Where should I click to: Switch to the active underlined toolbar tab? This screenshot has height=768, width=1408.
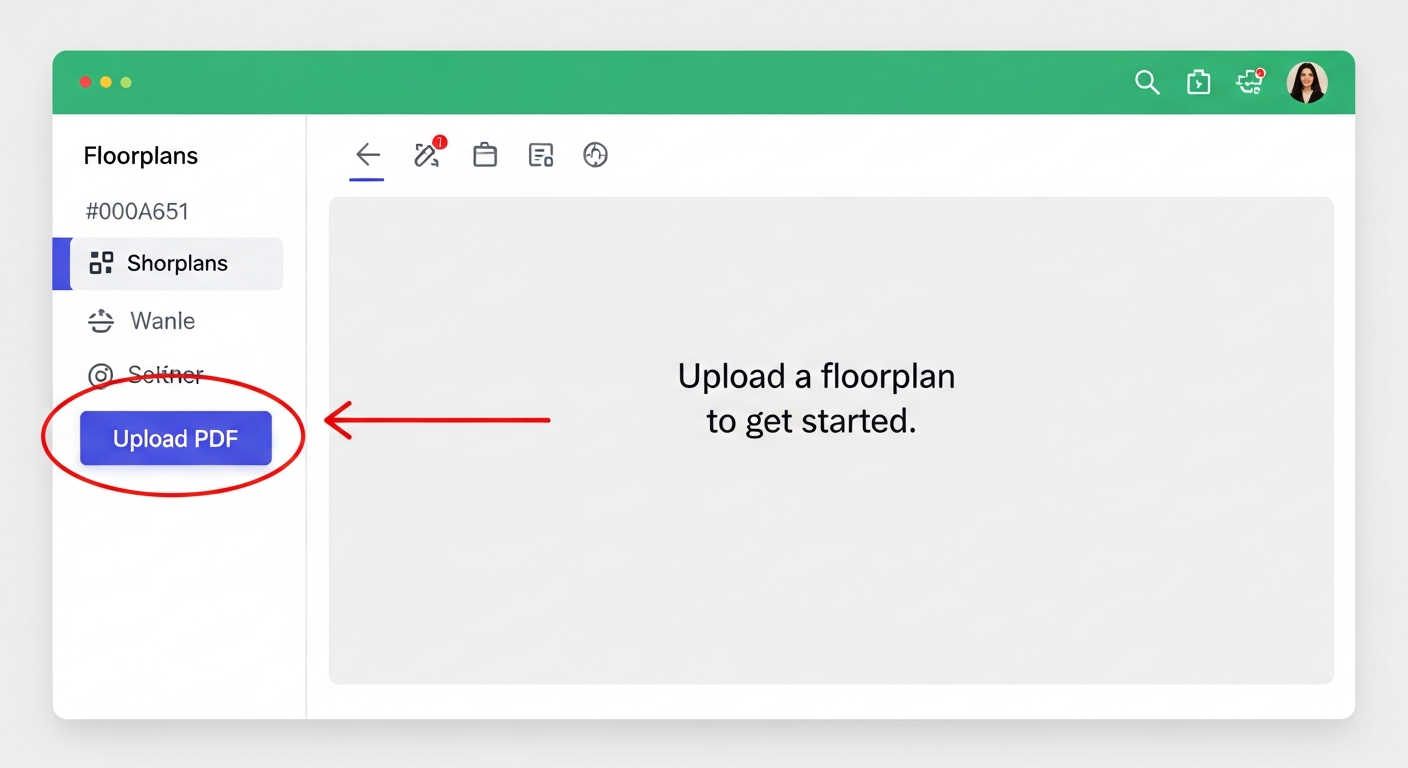[367, 155]
